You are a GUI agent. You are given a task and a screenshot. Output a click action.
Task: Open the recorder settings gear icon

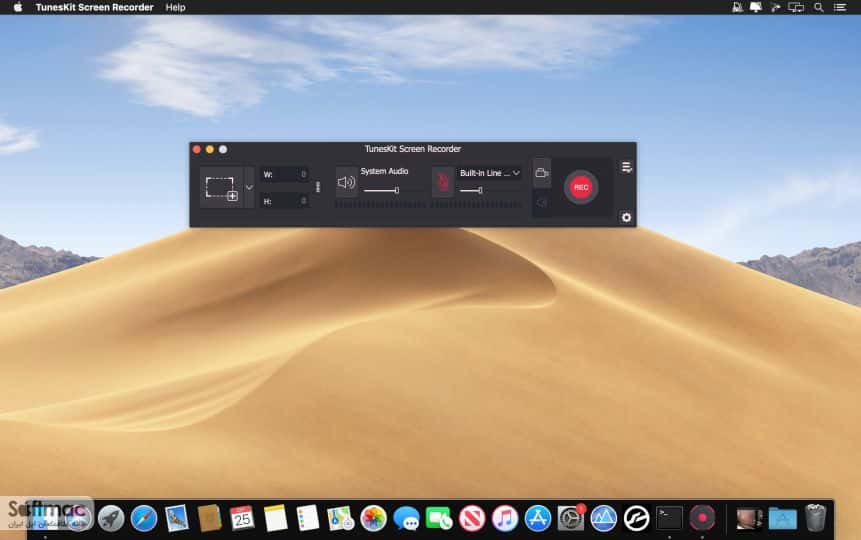(626, 218)
